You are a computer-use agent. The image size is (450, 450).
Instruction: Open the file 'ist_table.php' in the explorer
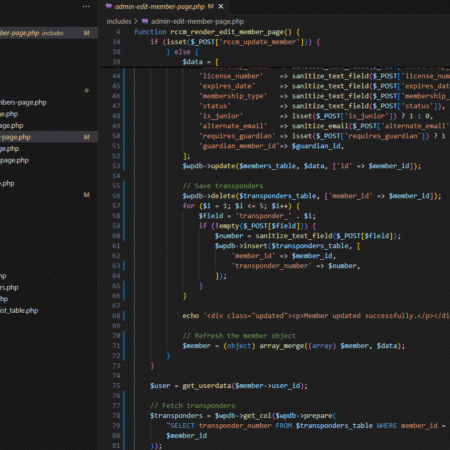point(19,311)
